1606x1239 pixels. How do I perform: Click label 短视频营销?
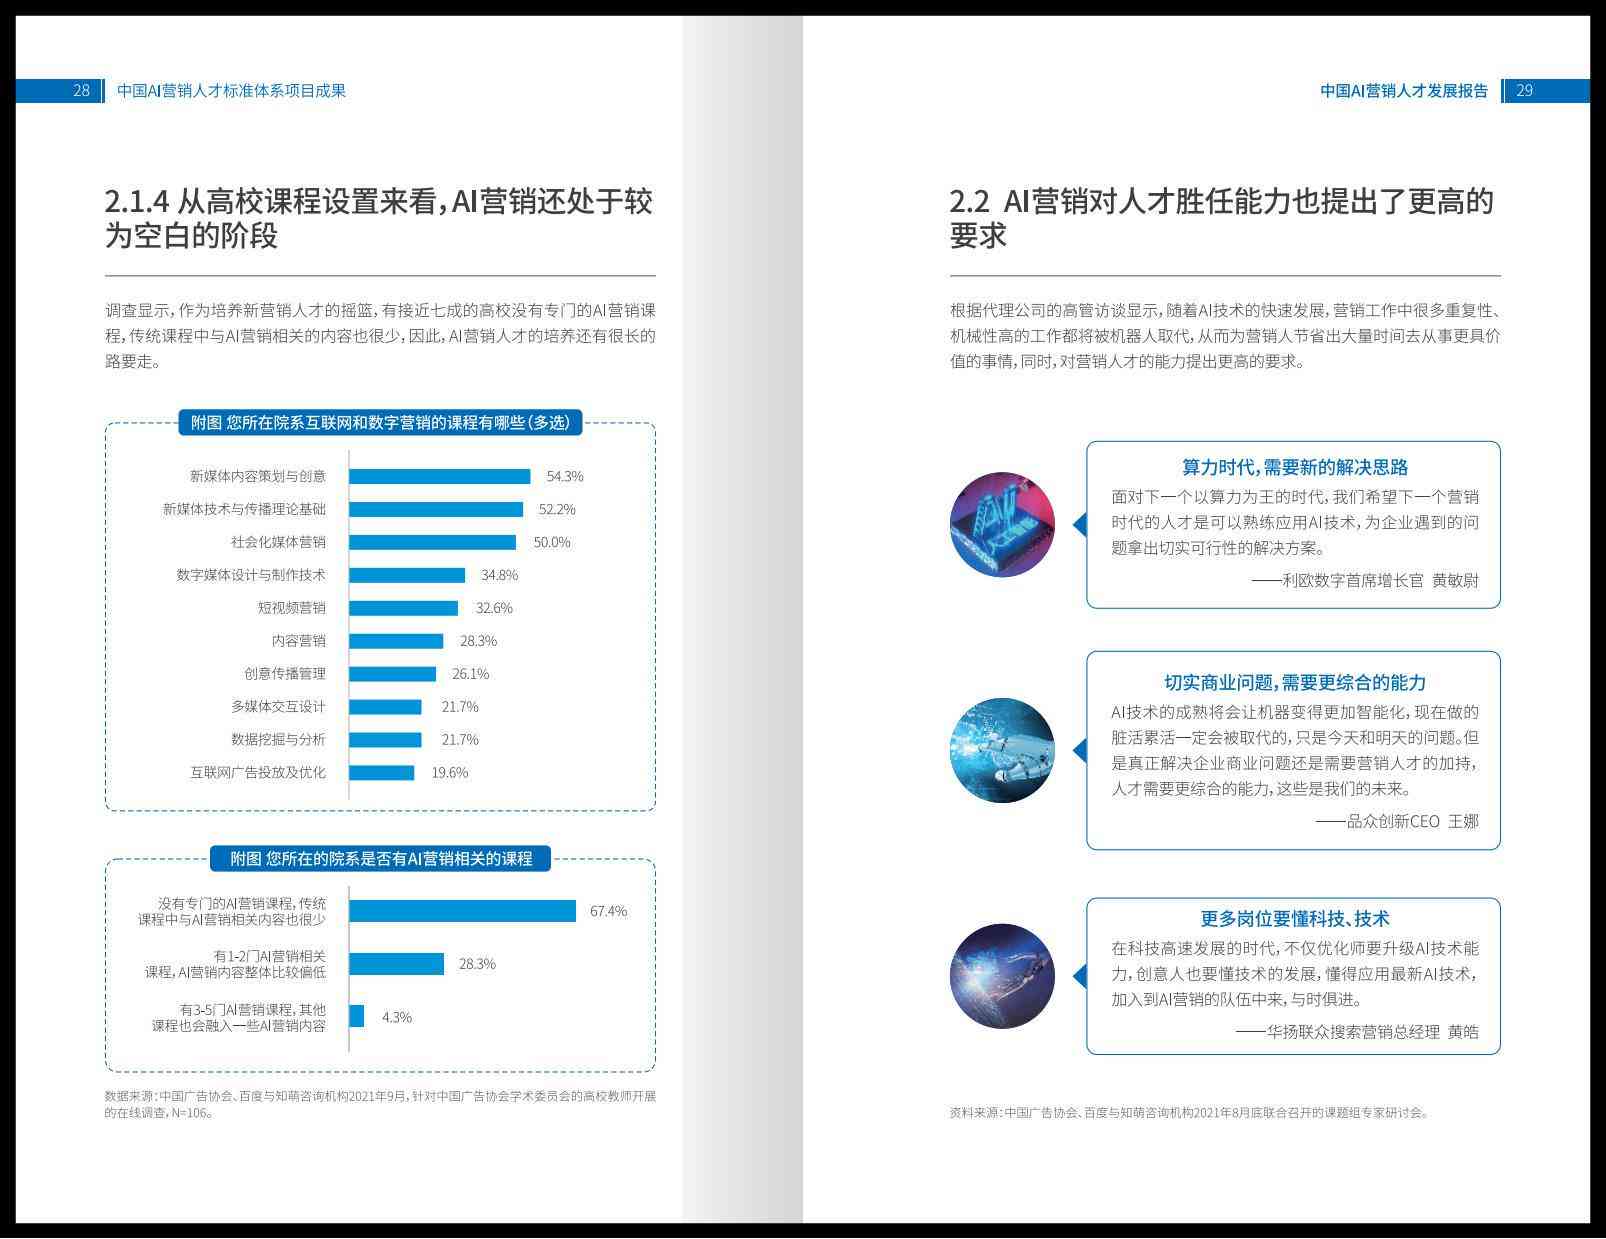point(292,608)
